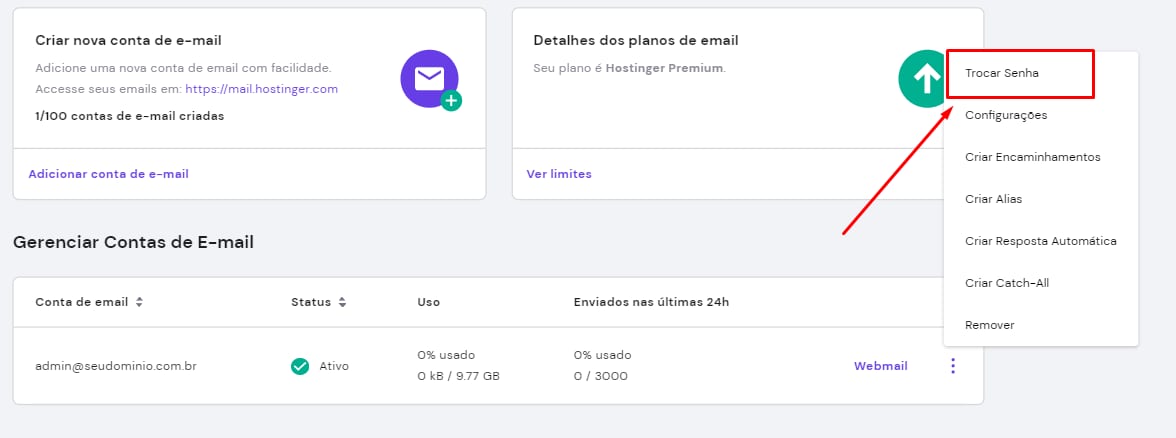The width and height of the screenshot is (1176, 438).
Task: Click the green Ativo status checkmark
Action: pos(299,366)
